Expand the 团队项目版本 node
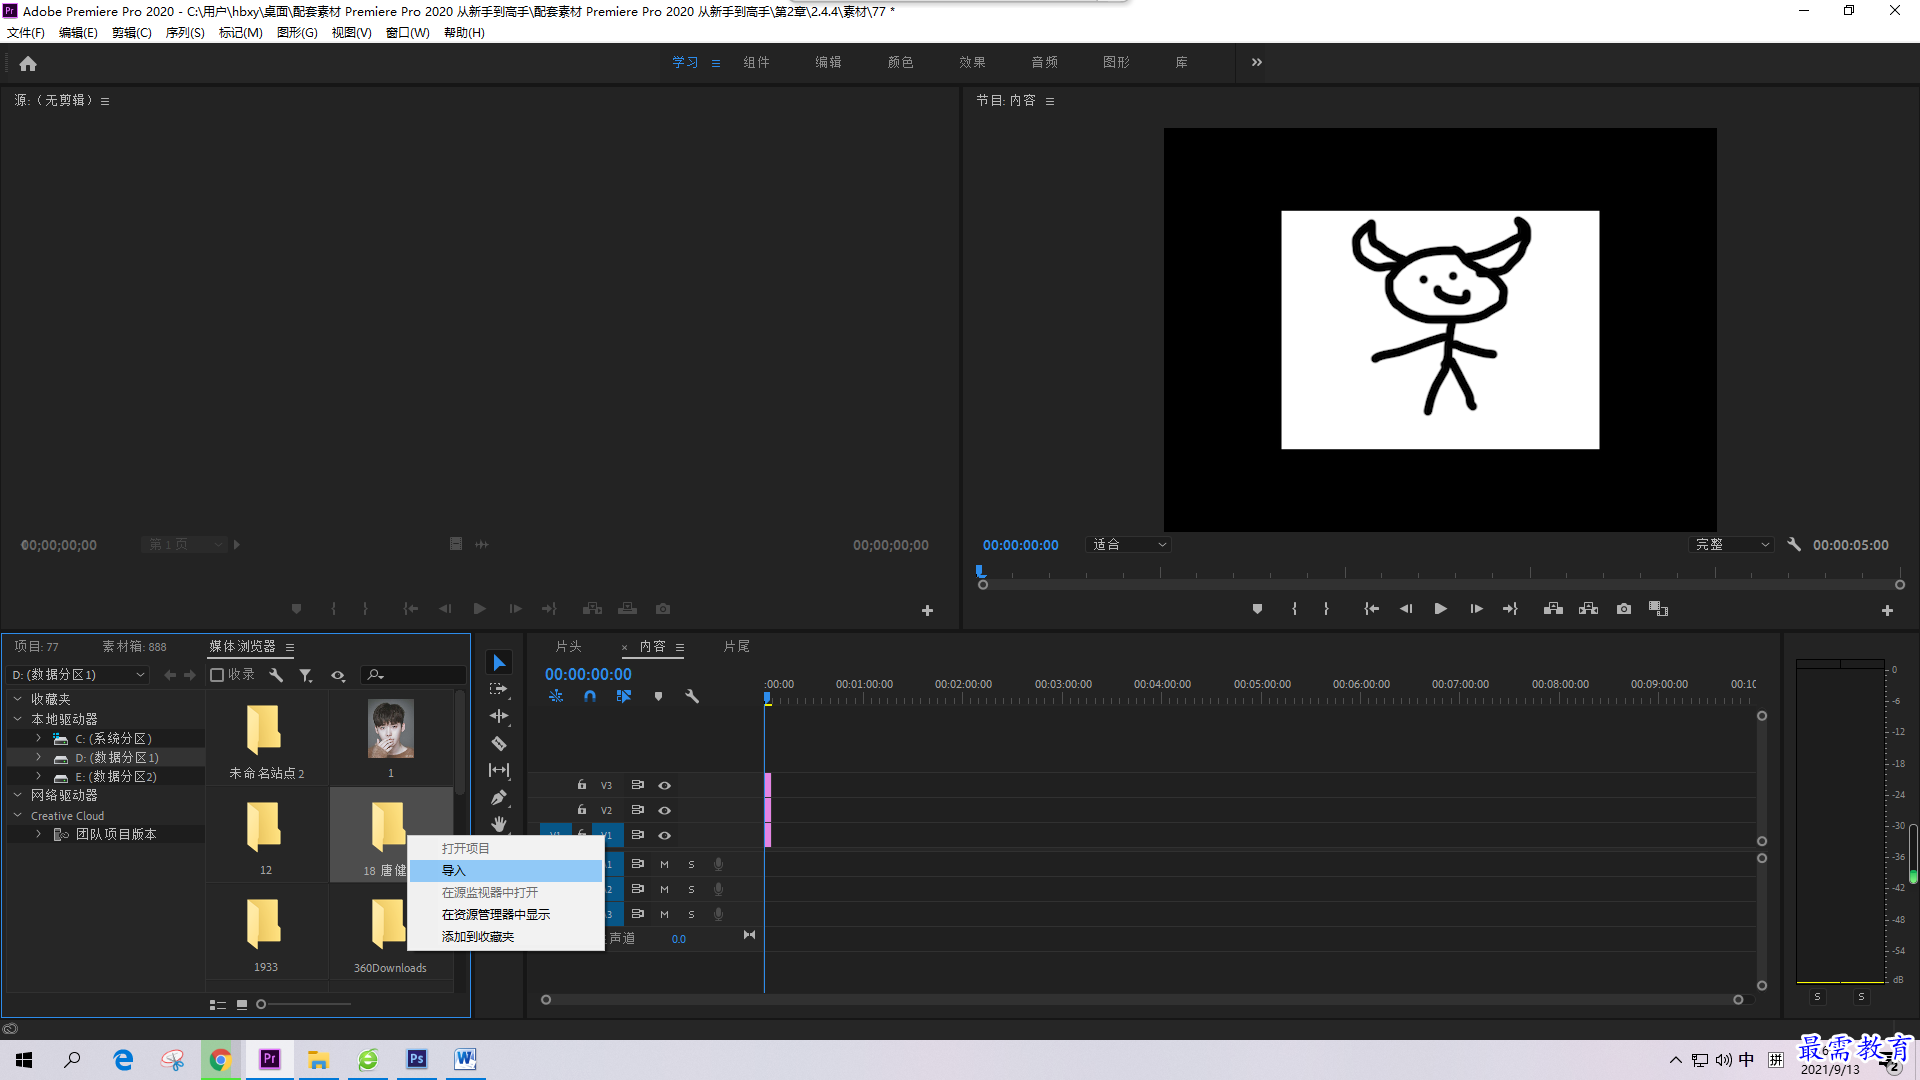This screenshot has width=1920, height=1080. (x=38, y=834)
